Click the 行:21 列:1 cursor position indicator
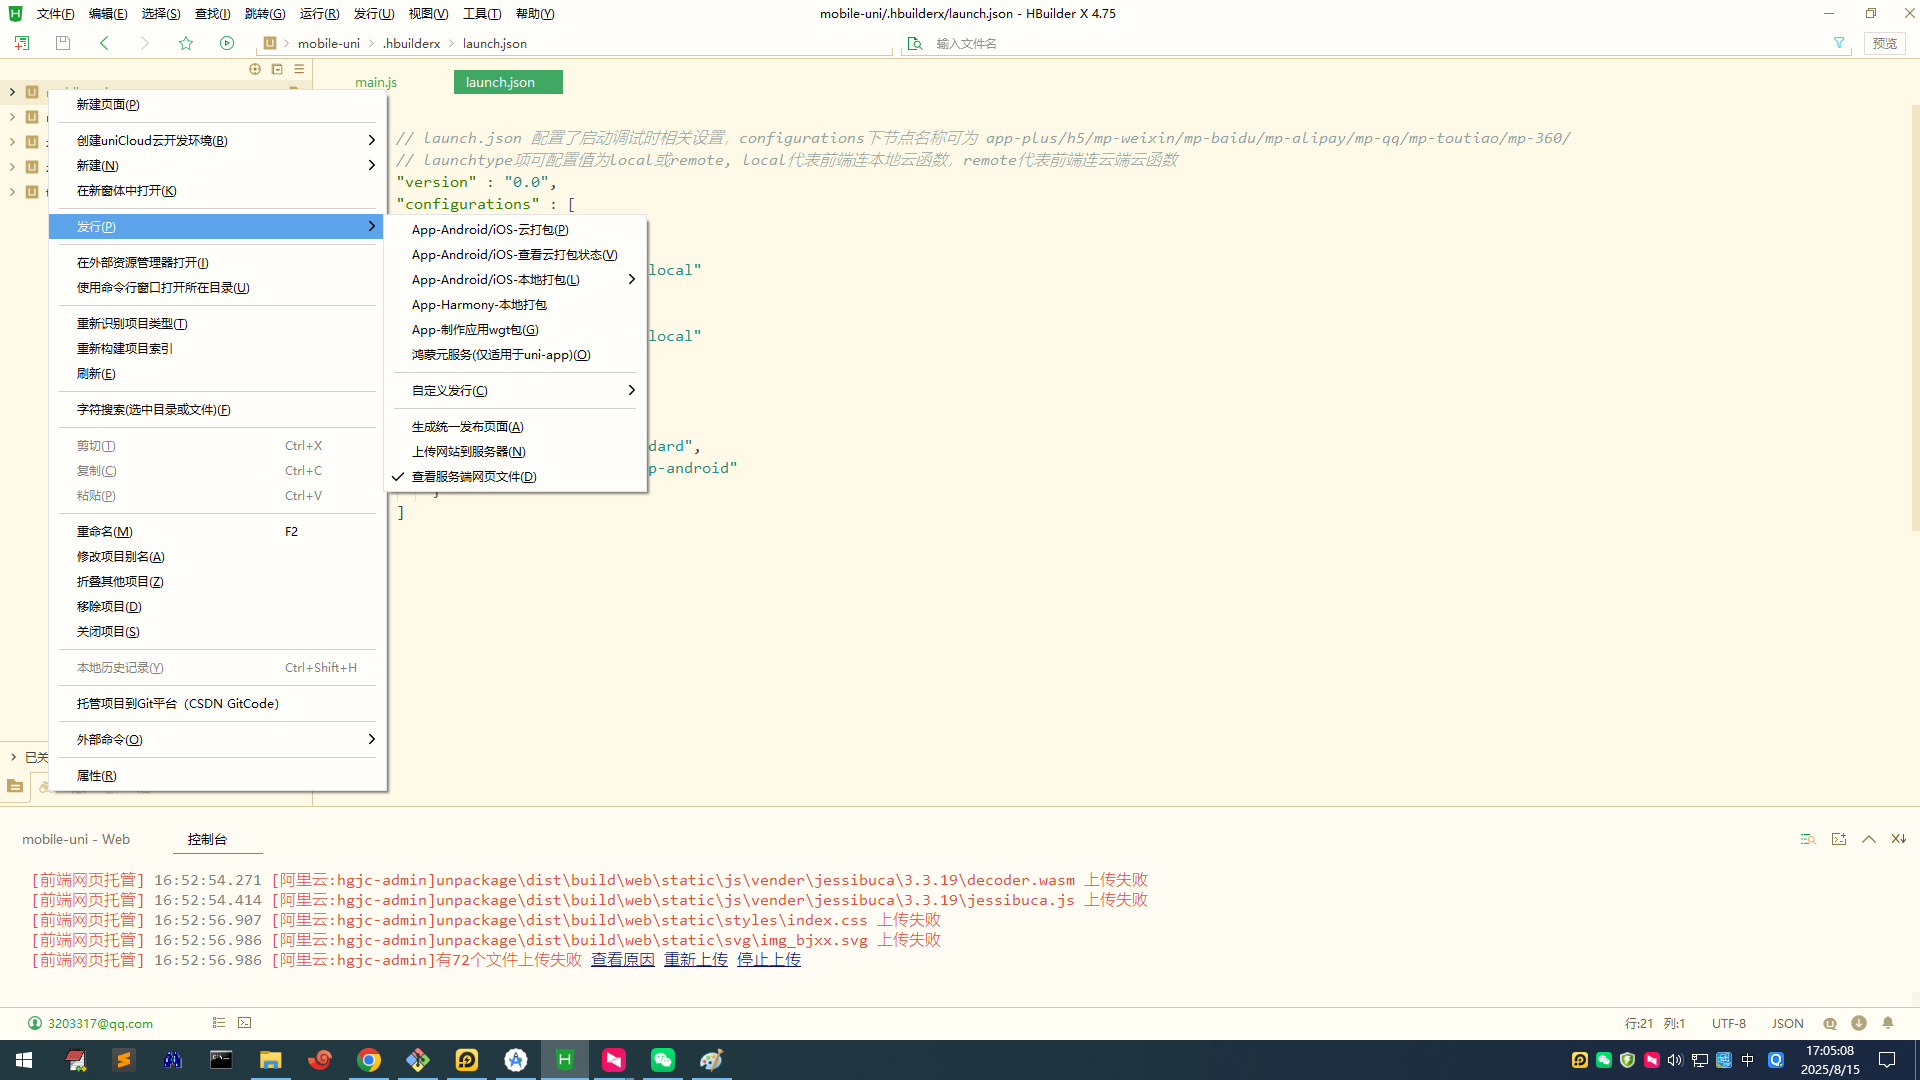 point(1655,1023)
